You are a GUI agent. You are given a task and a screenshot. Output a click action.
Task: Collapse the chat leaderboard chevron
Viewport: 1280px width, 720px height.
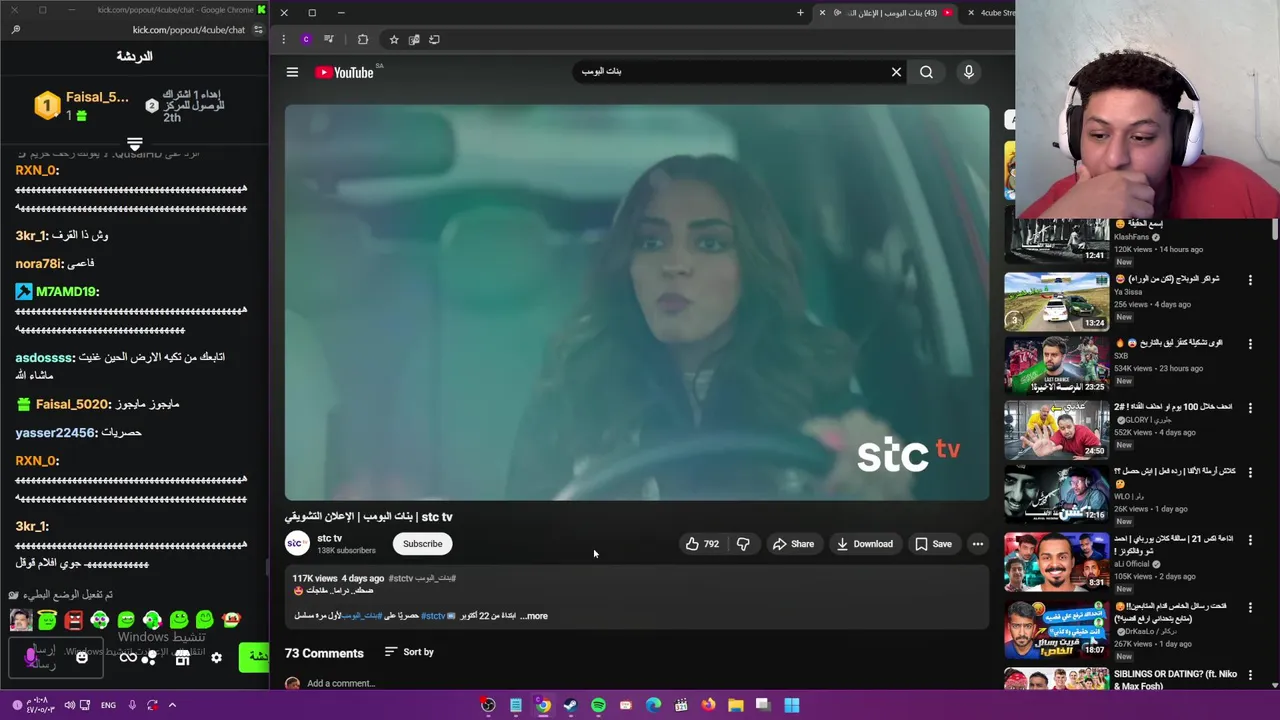135,144
